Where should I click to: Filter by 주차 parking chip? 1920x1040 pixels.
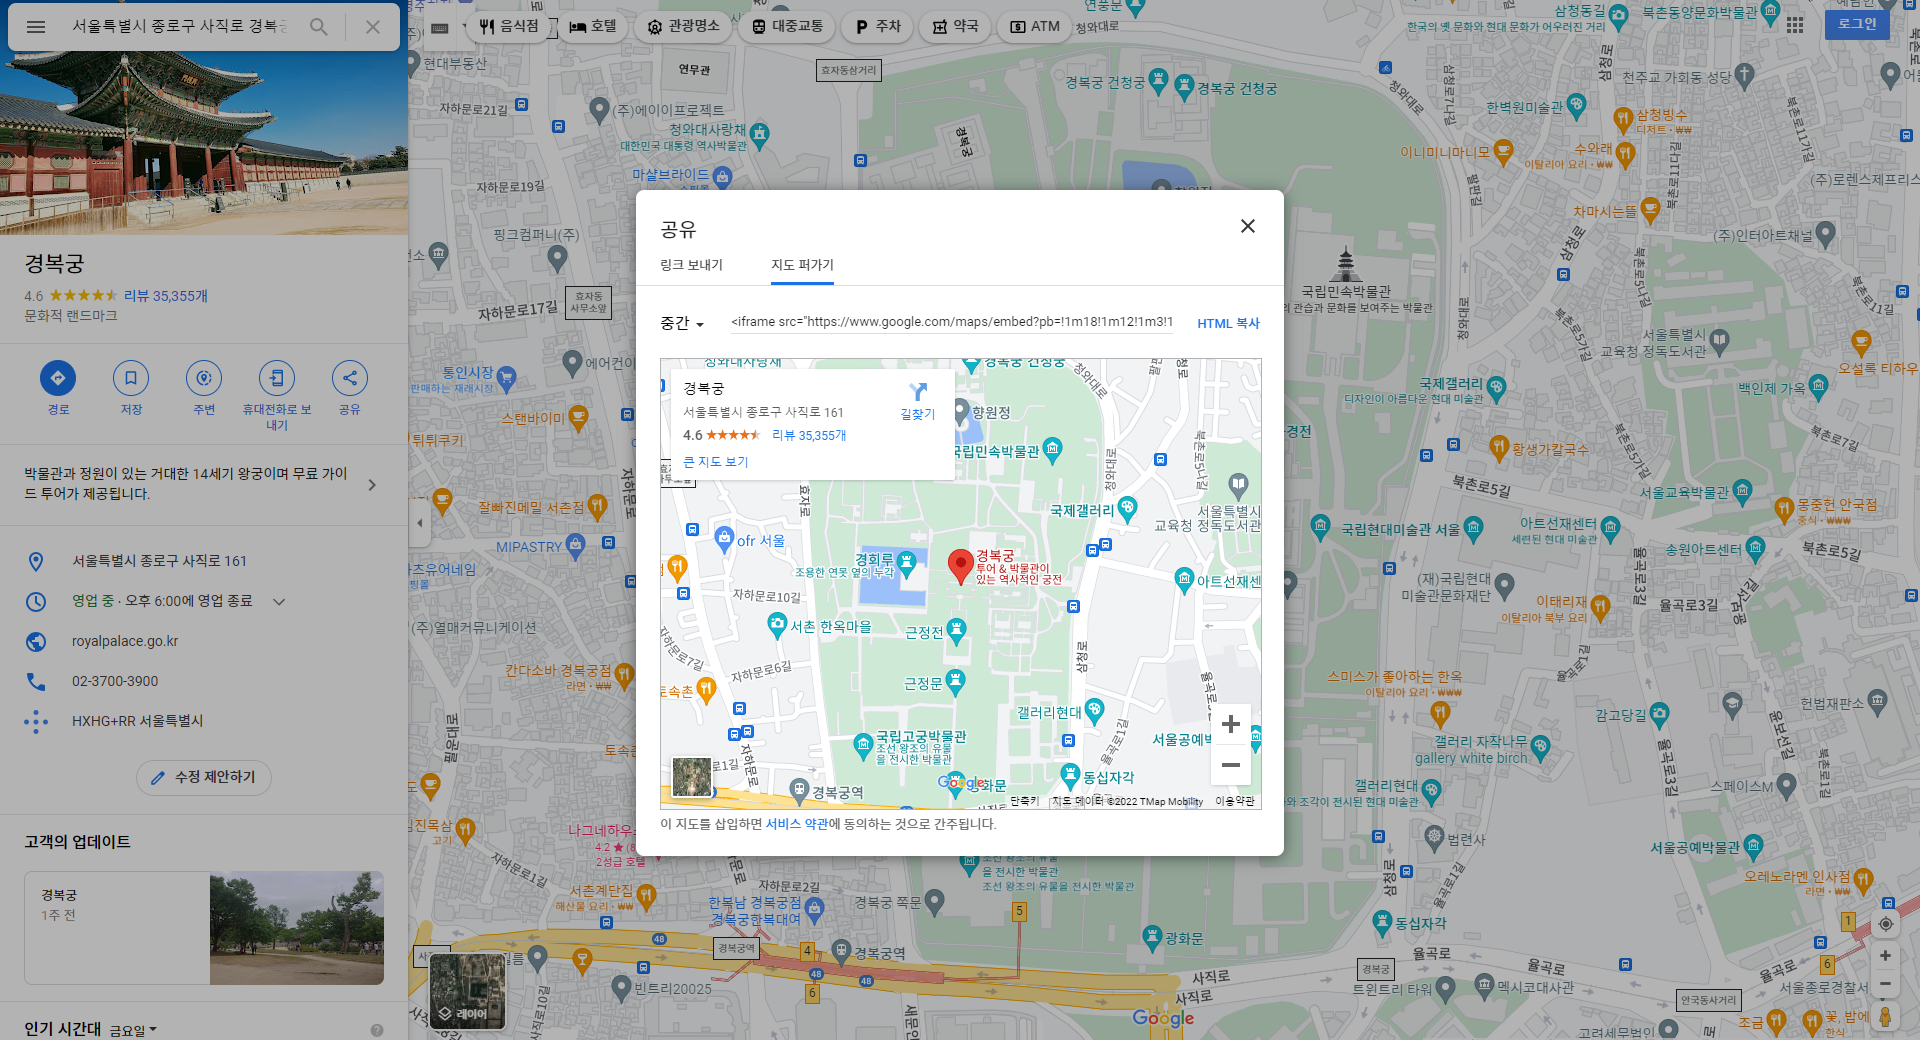878,26
